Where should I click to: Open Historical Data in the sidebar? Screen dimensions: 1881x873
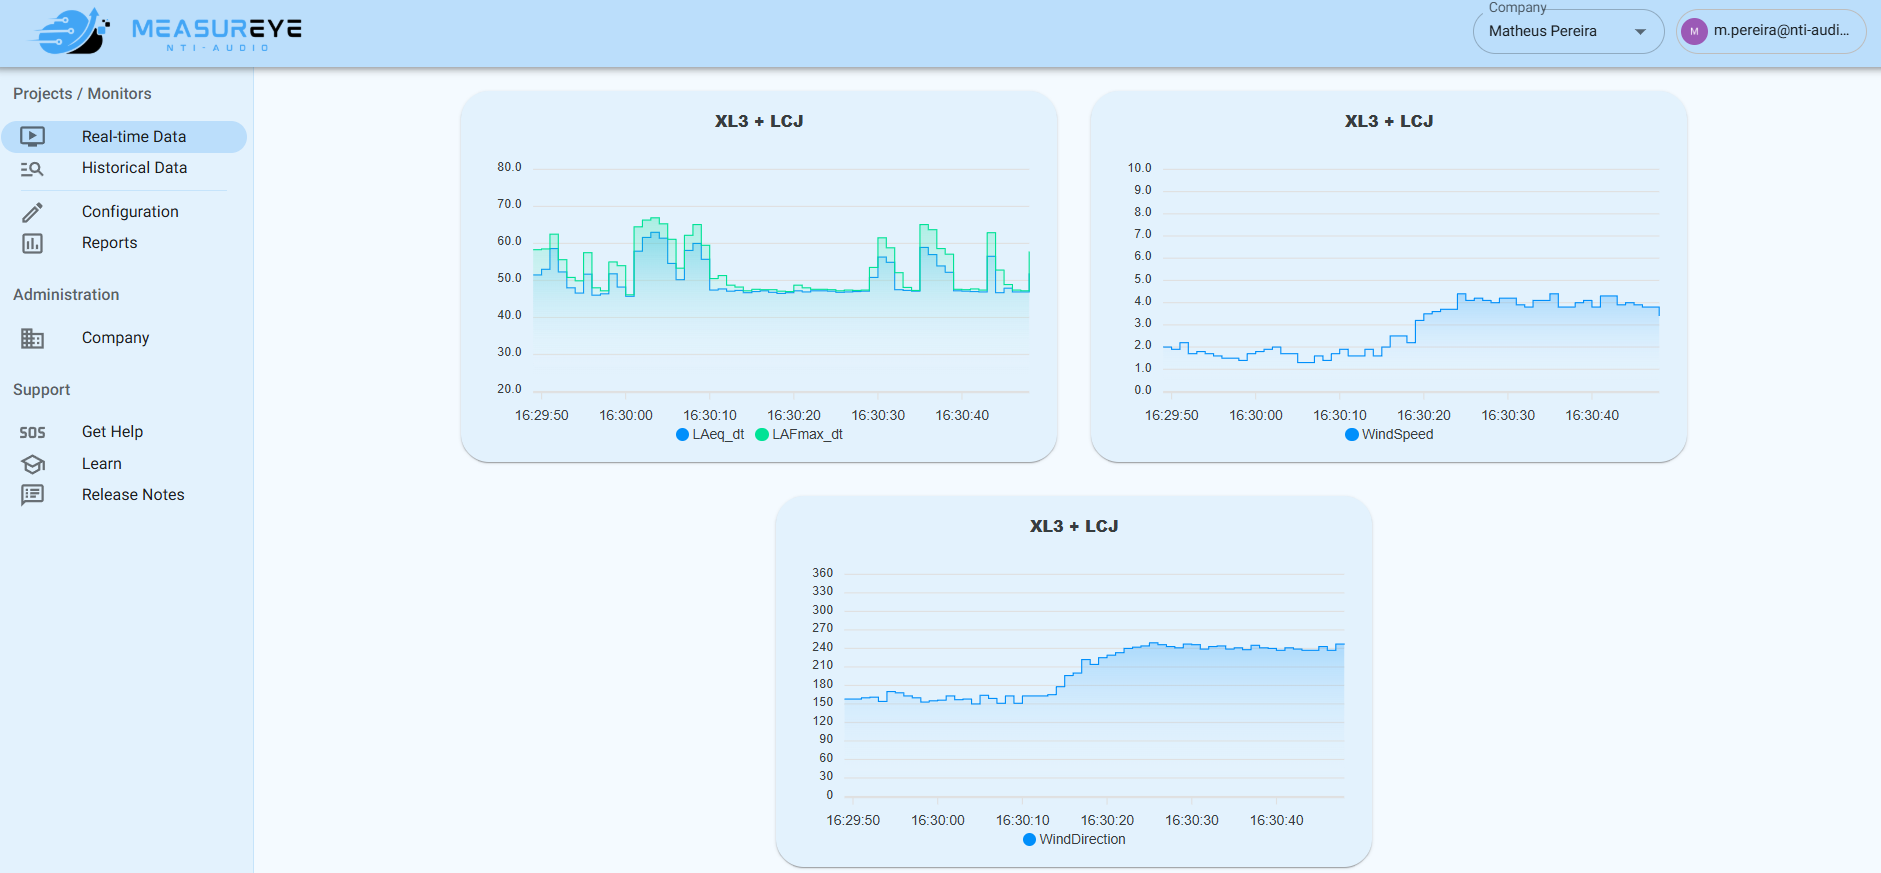click(x=134, y=168)
